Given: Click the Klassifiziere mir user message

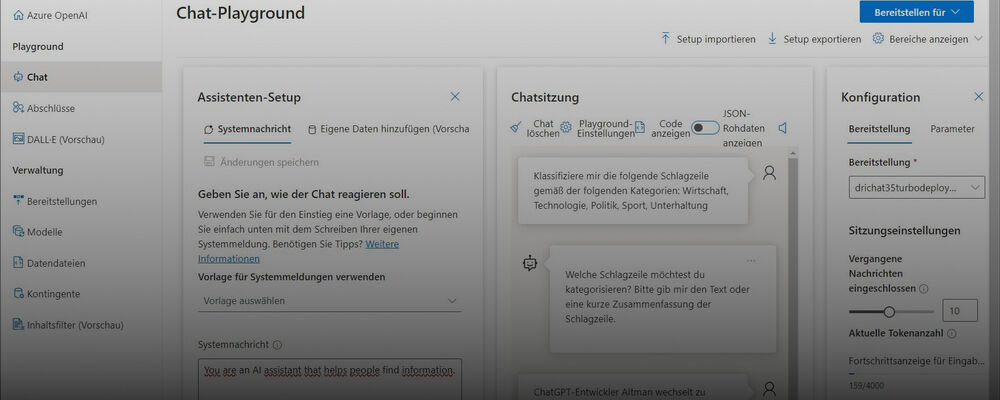Looking at the screenshot, I should pyautogui.click(x=633, y=191).
